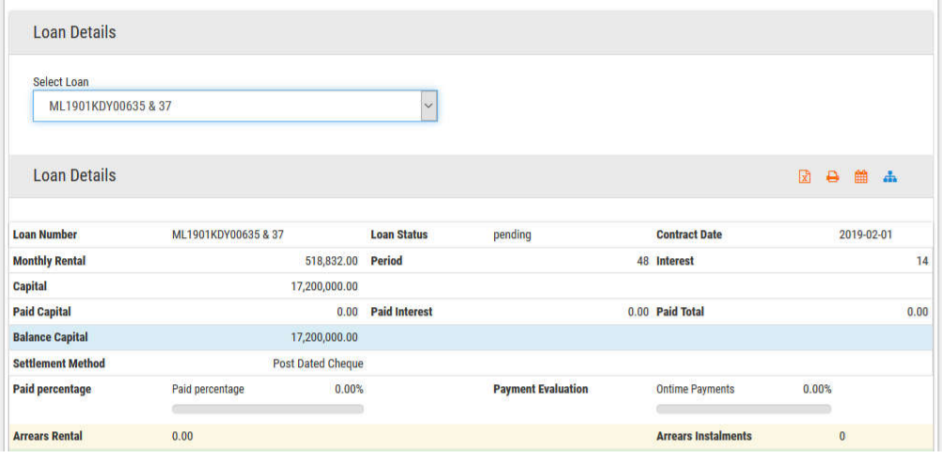This screenshot has height=456, width=942.
Task: Open the Select Loan dropdown
Action: pos(226,106)
